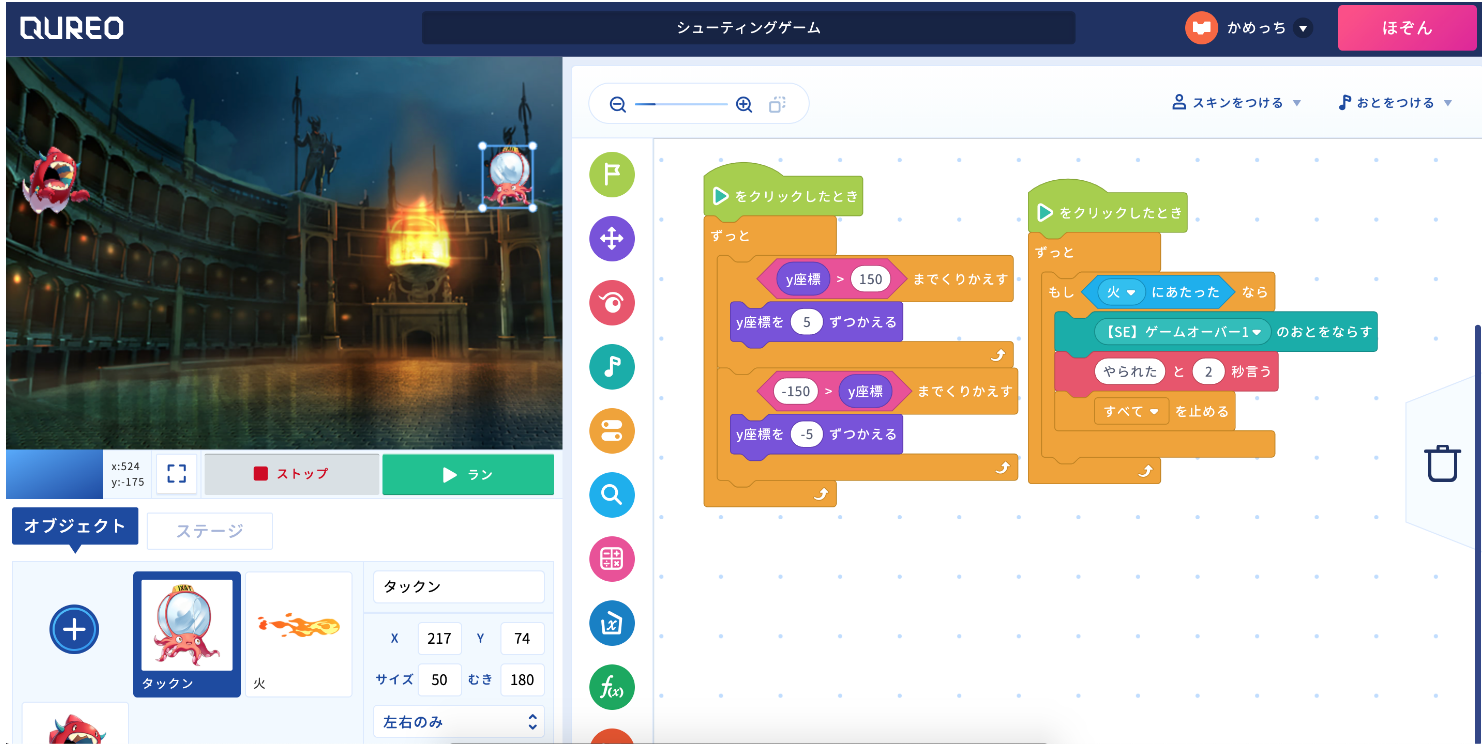Screen dimensions: 1484x746
Task: Open the Sensing block category (magnifier icon)
Action: [x=612, y=495]
